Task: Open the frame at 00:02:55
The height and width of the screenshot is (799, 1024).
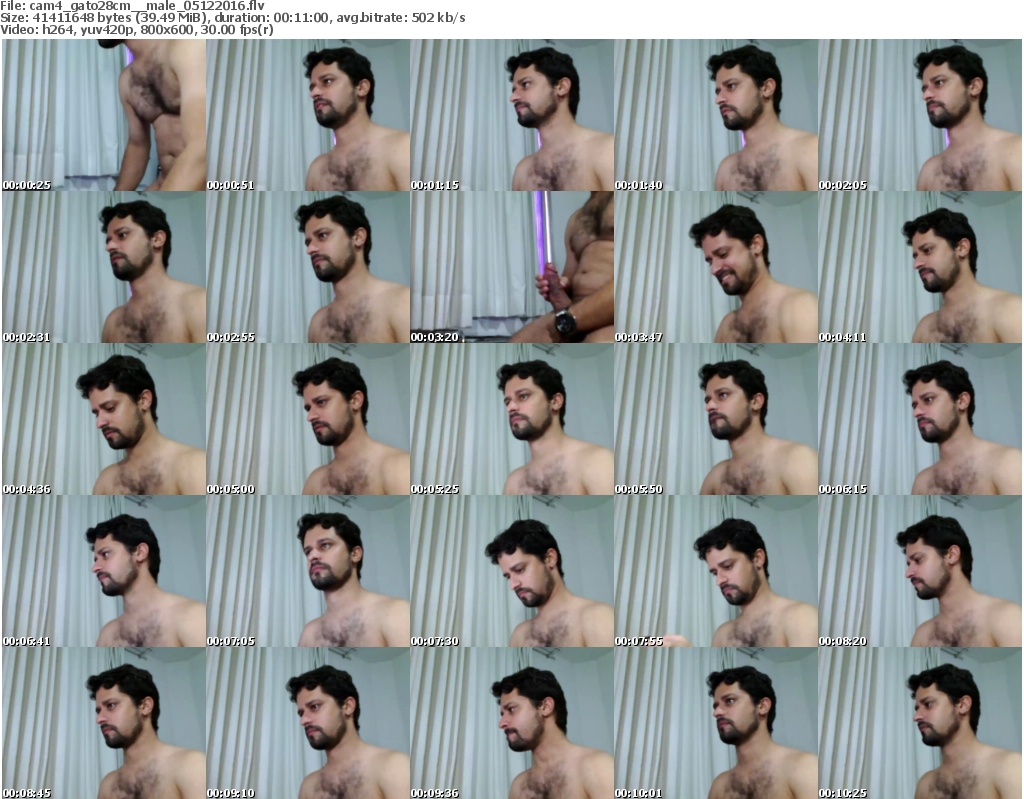Action: [x=307, y=267]
